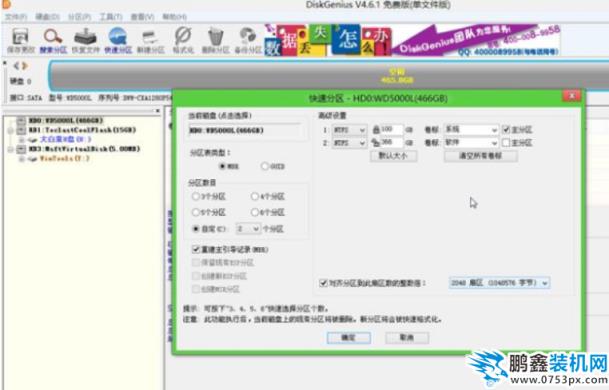Screen dimensions: 609x390
Task: Click the lock icon beside partition 2 size
Action: (x=376, y=143)
